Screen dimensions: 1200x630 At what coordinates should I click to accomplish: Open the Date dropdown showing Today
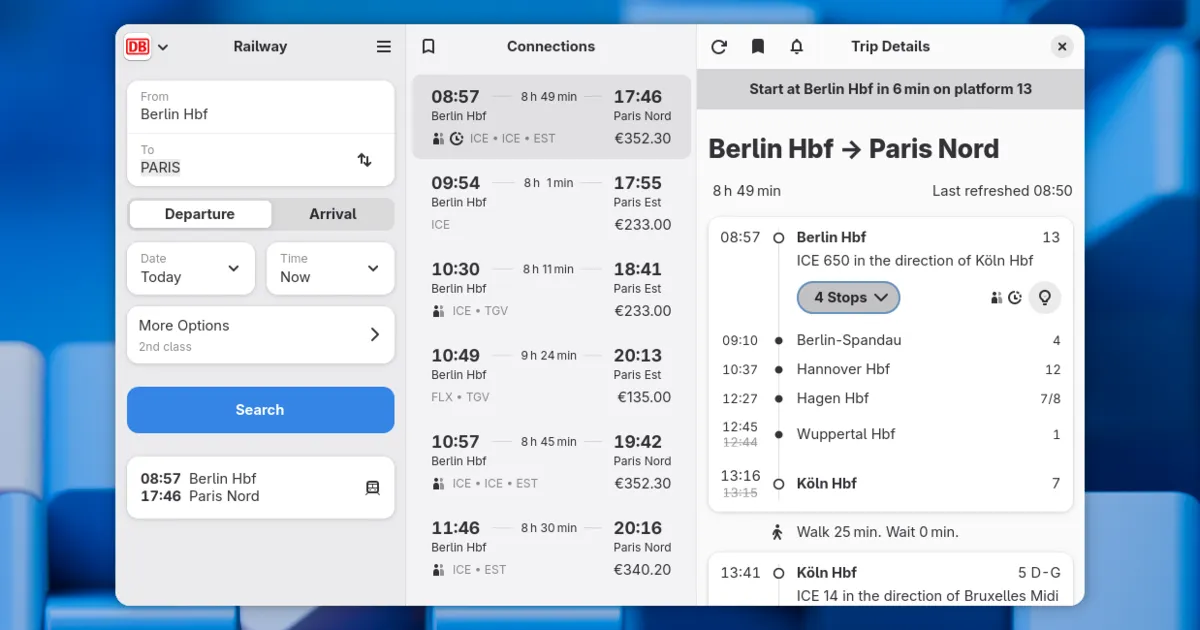coord(191,268)
